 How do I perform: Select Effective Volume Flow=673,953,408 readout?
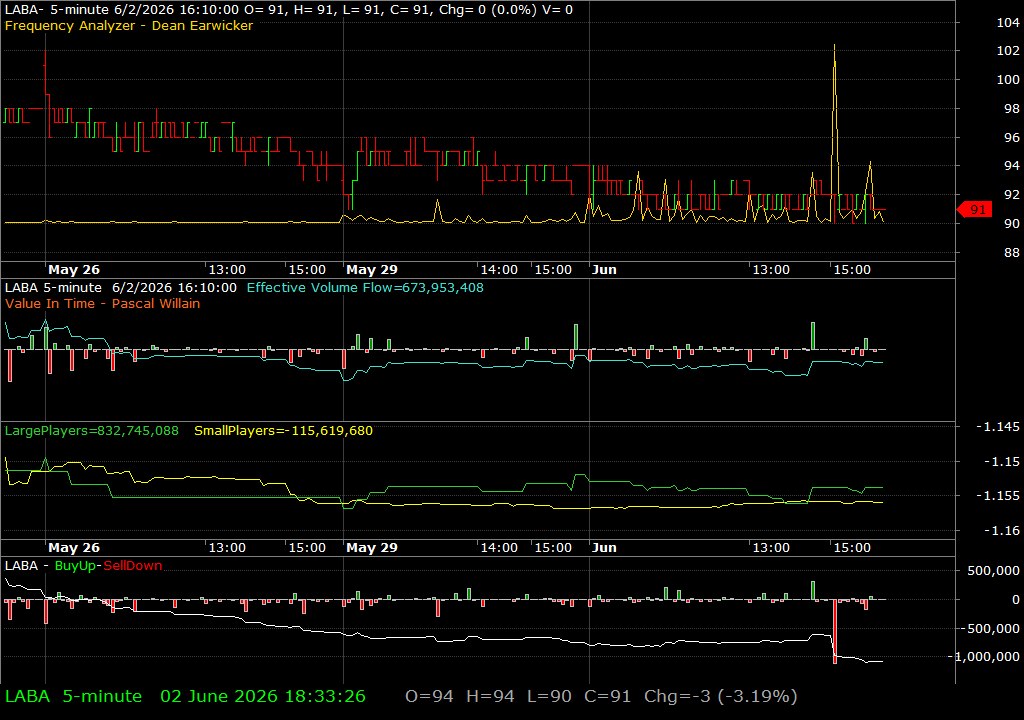tap(365, 287)
